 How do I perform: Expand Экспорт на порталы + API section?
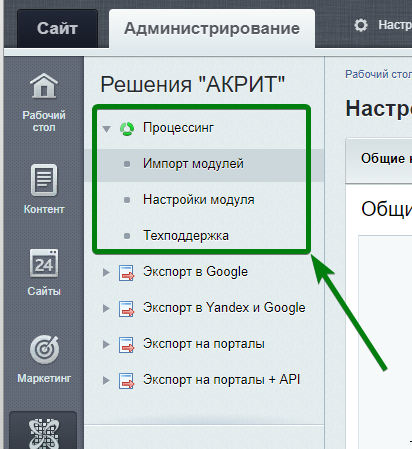click(106, 380)
